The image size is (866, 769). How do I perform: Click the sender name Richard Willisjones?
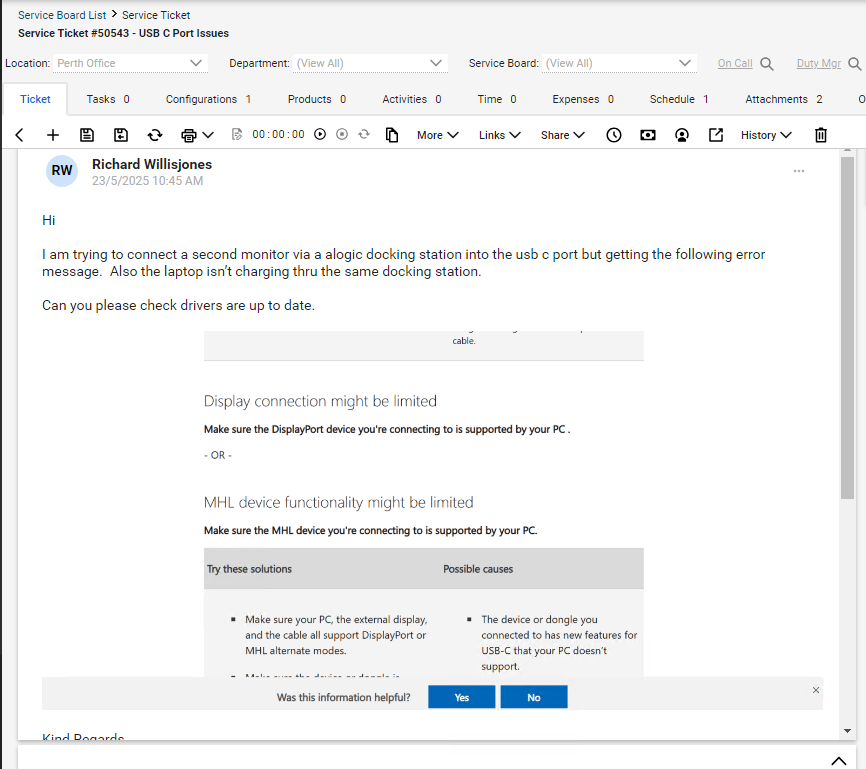(x=152, y=164)
